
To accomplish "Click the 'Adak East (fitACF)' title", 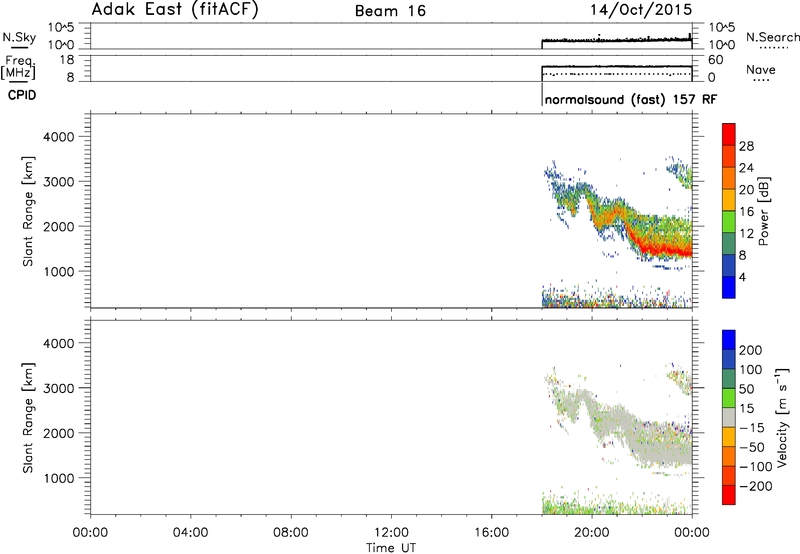I will click(x=175, y=10).
